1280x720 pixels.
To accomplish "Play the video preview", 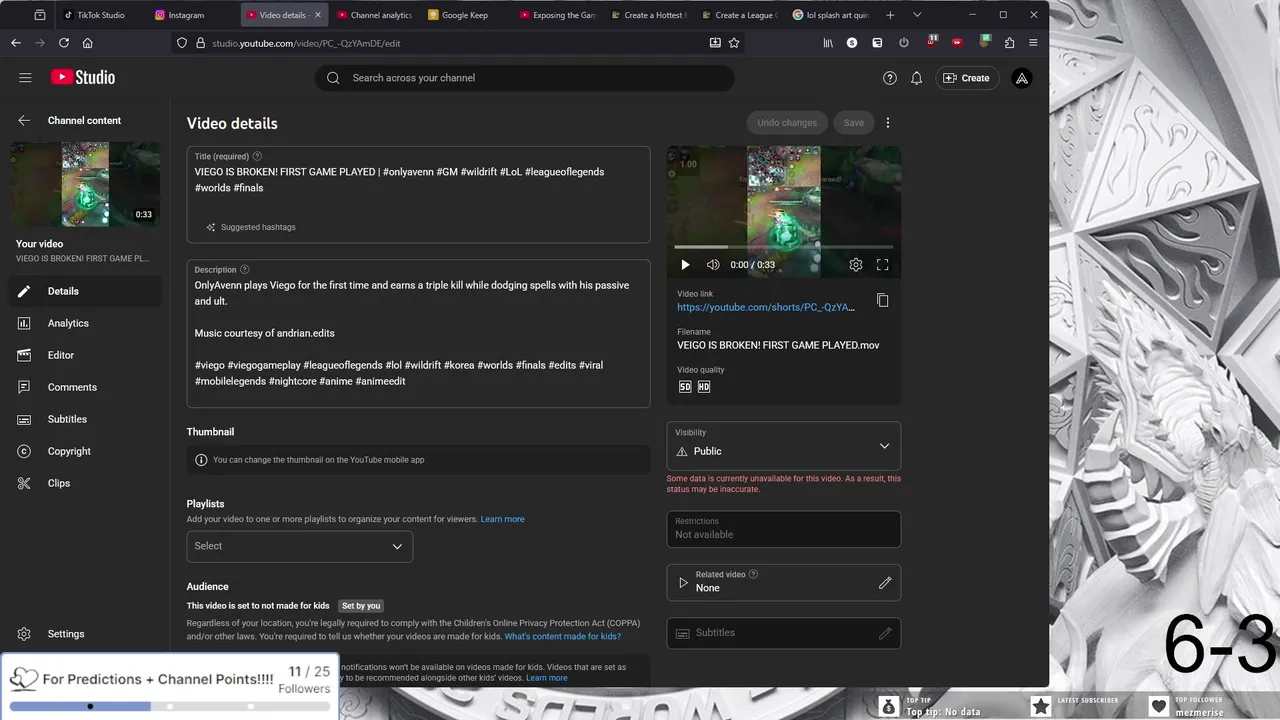I will (x=685, y=265).
